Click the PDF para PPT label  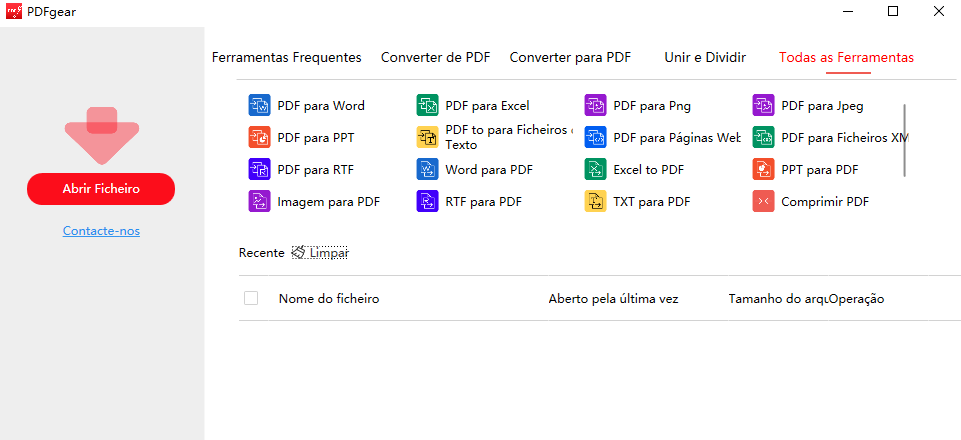click(316, 137)
